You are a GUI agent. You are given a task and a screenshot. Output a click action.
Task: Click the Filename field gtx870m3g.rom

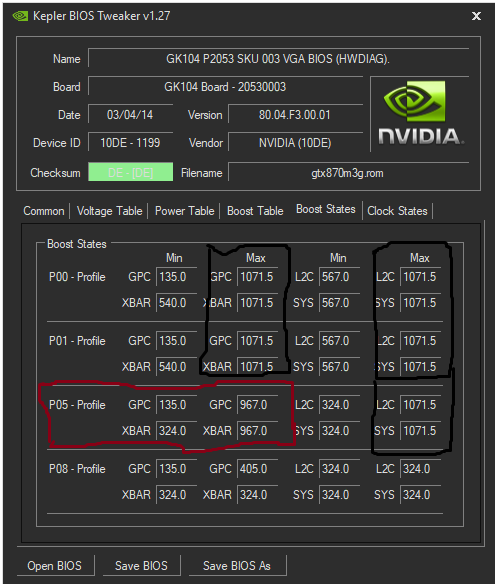click(348, 173)
